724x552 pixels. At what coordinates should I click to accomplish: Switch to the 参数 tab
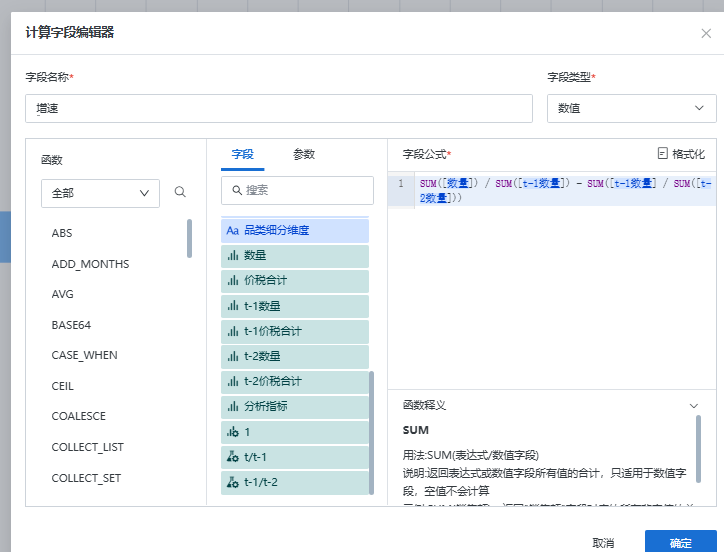coord(304,154)
